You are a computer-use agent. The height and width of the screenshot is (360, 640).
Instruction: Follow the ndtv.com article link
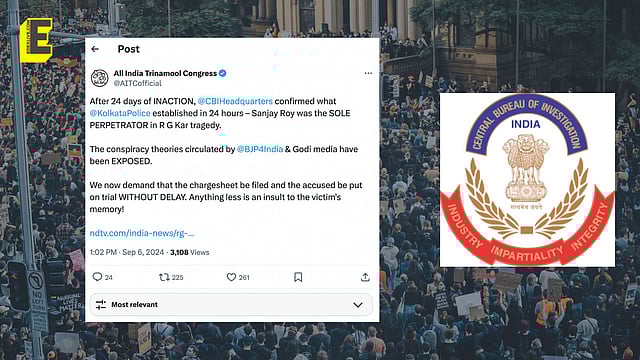pyautogui.click(x=142, y=233)
